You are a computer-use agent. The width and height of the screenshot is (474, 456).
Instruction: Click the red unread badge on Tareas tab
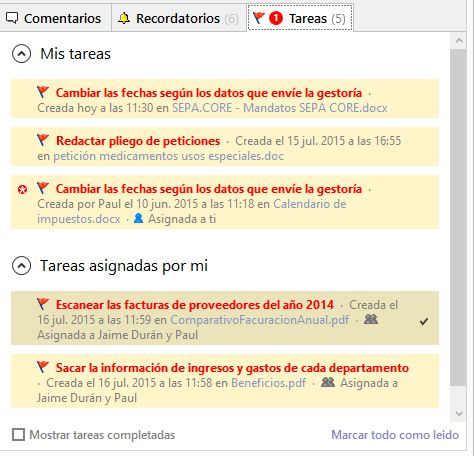[276, 18]
